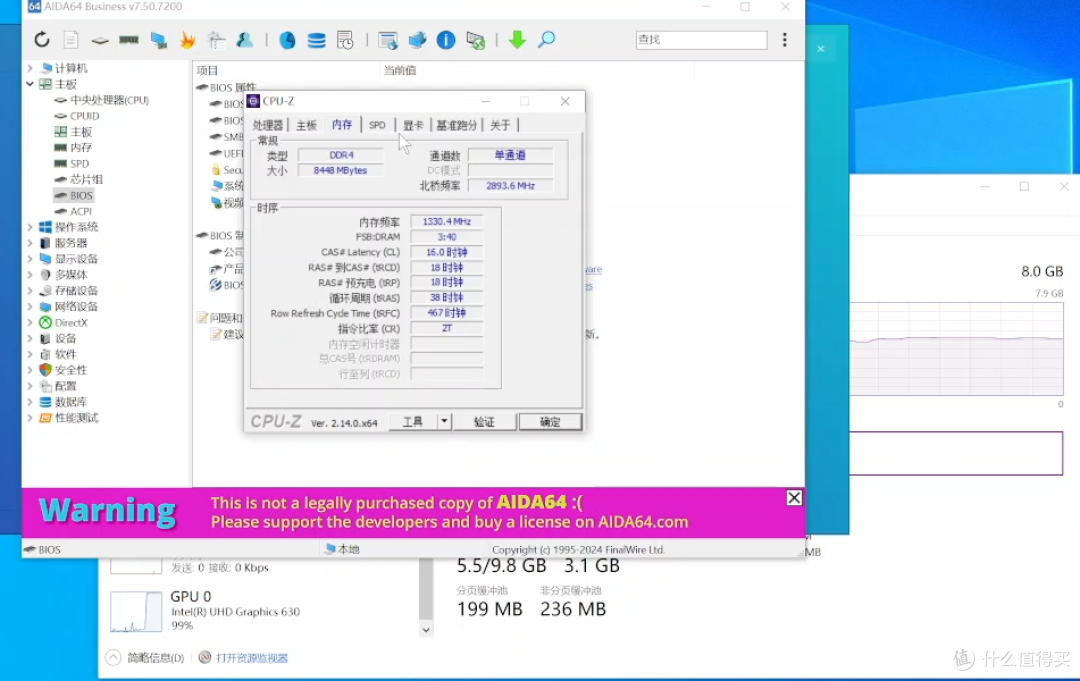
Task: Click the Intel UHD Graphics GPU 0 thumbnail
Action: [136, 611]
